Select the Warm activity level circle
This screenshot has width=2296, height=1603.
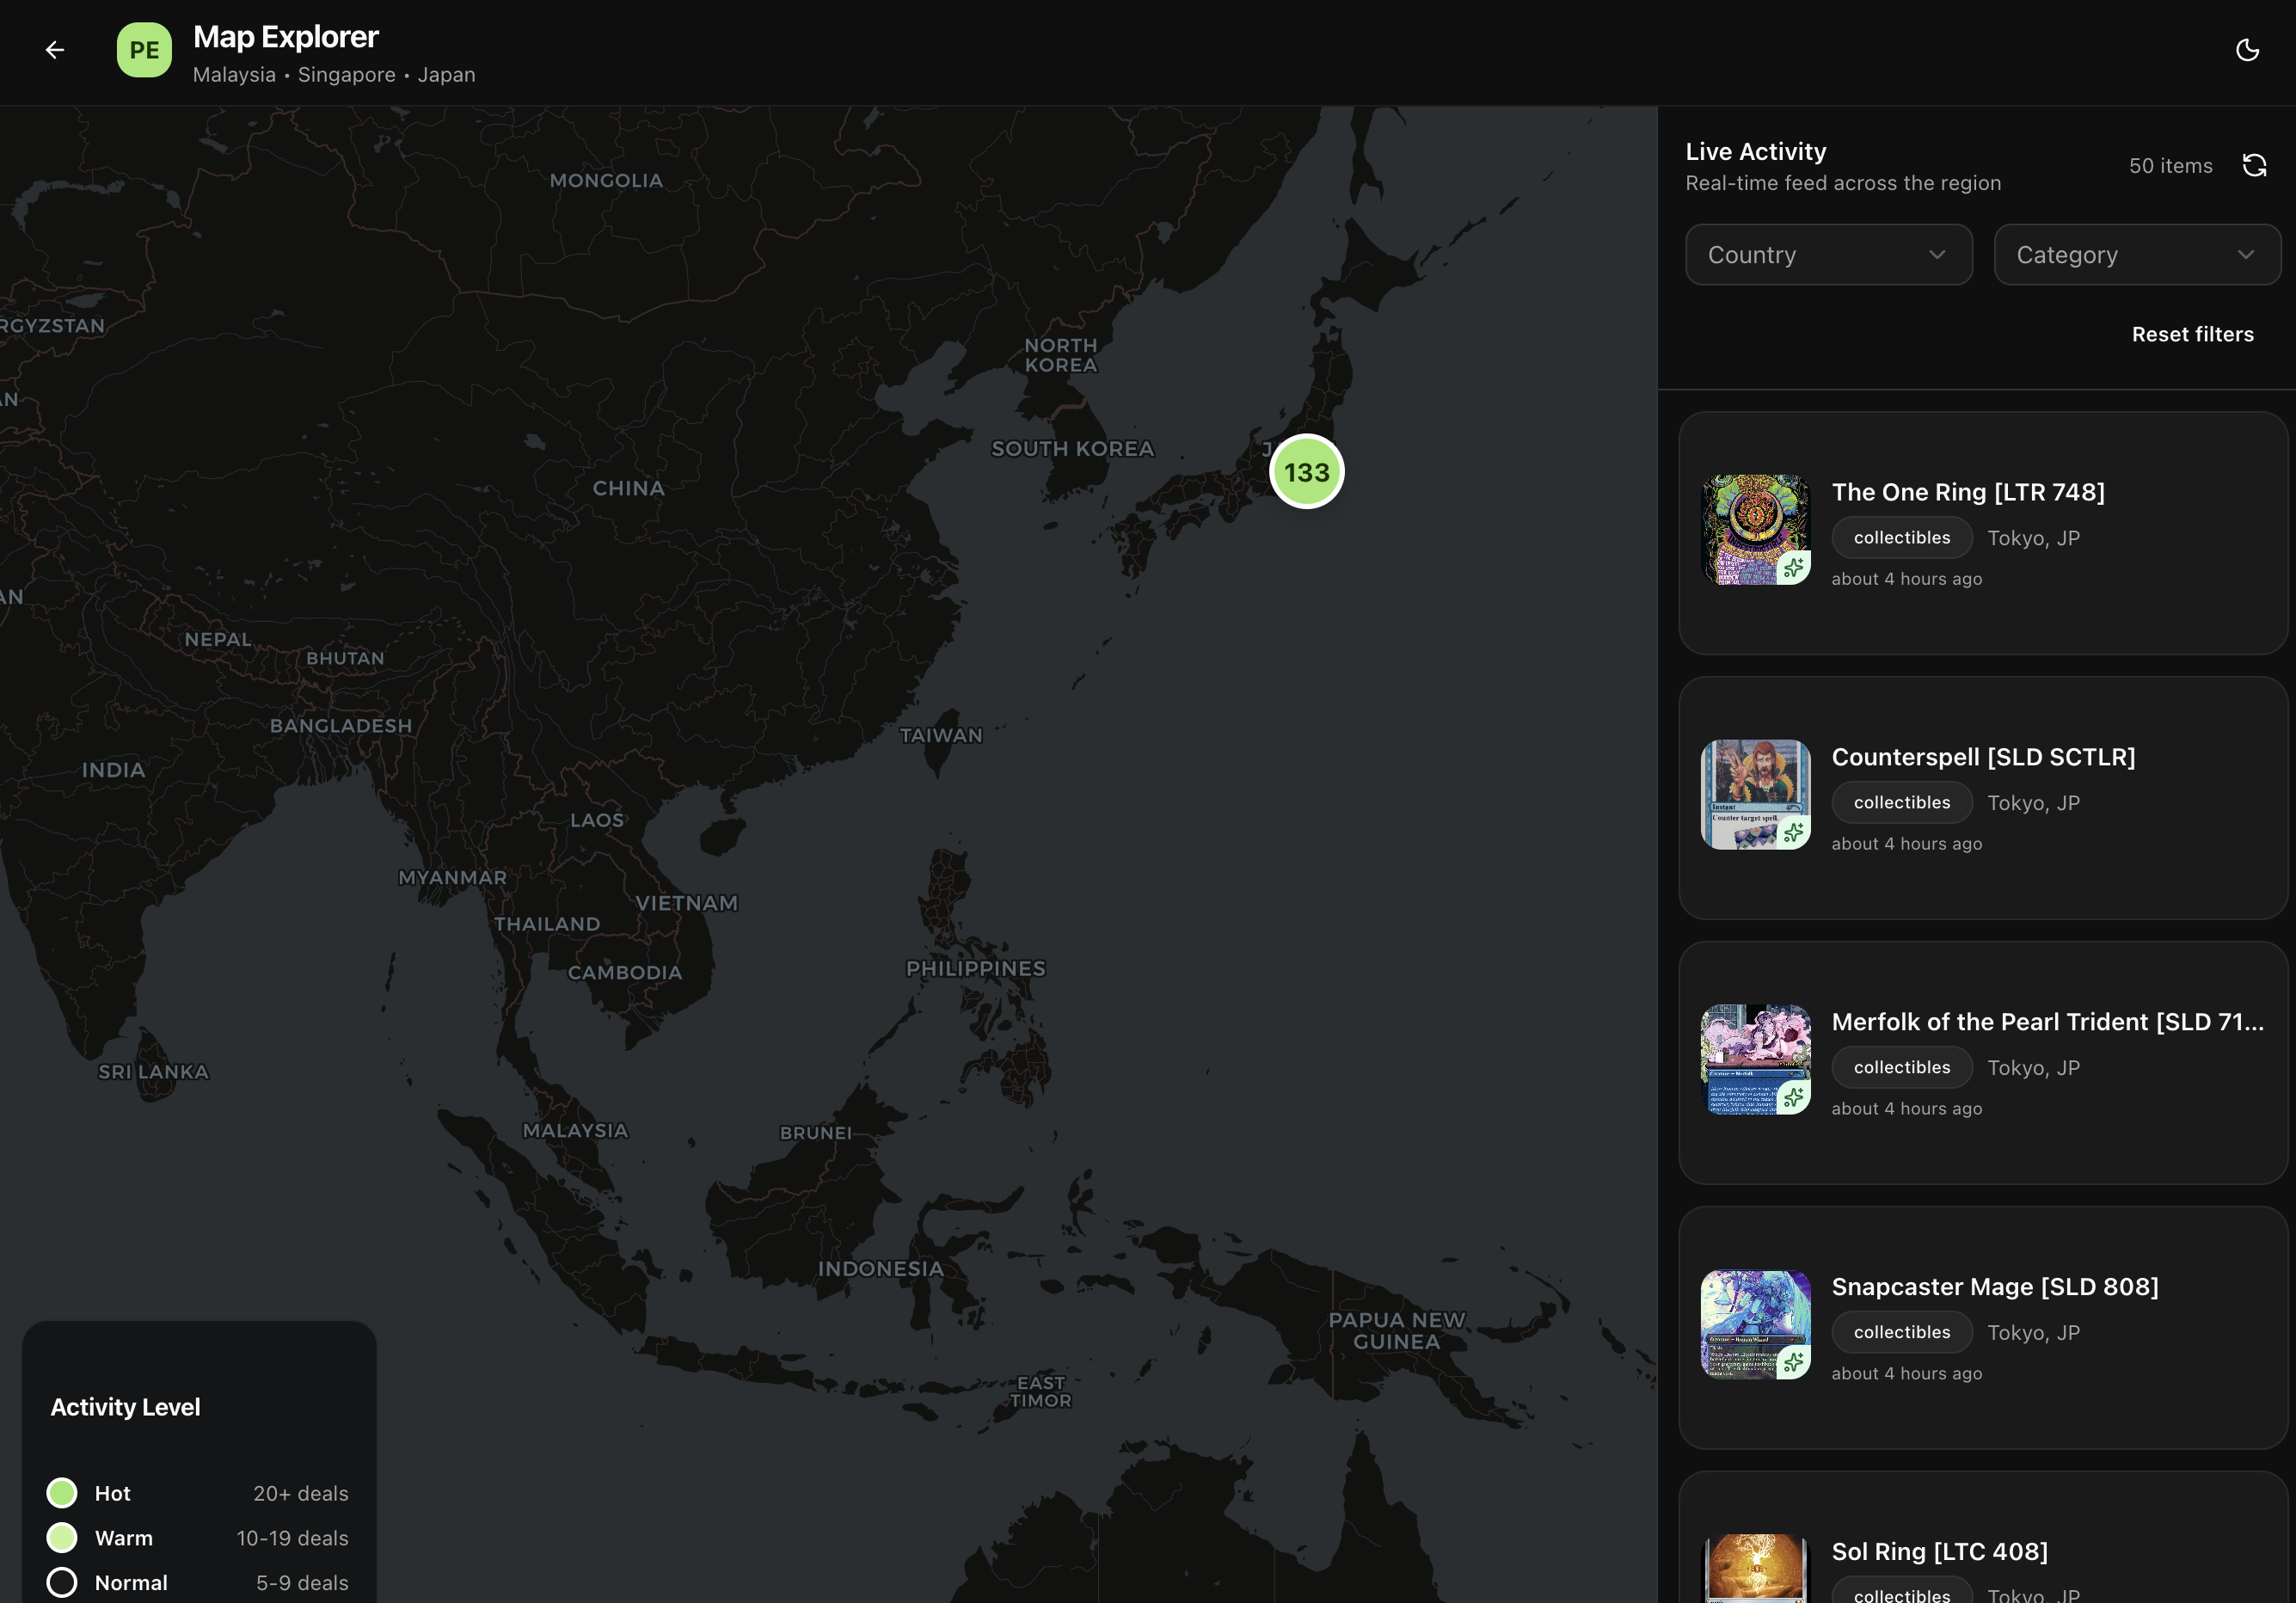point(62,1538)
